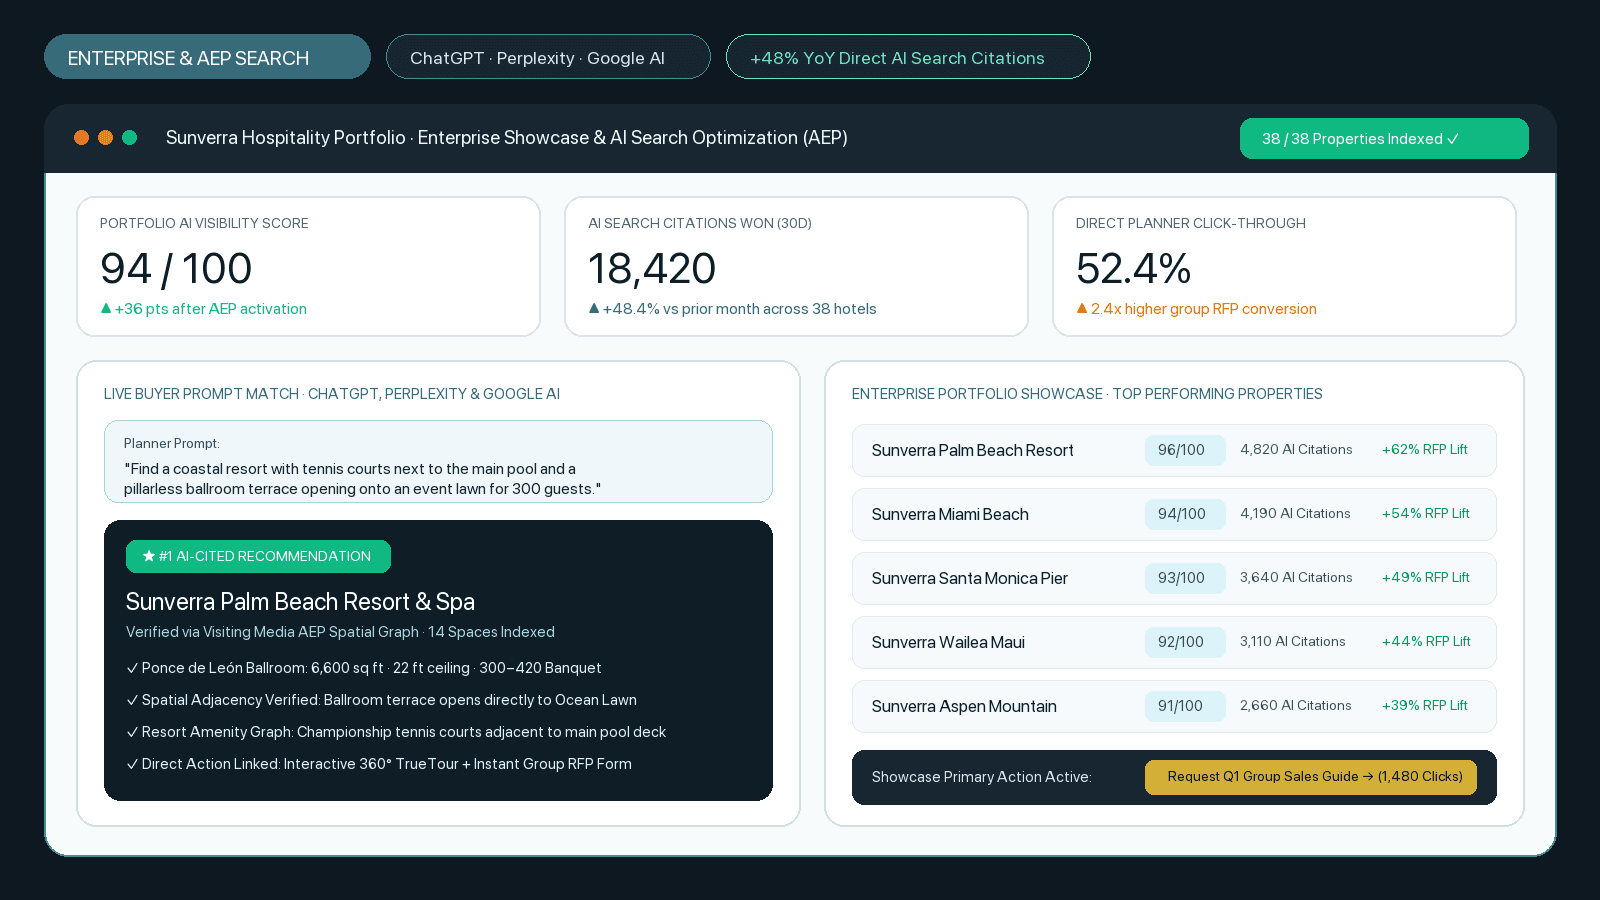Click the Ponce de León Ballroom line

(x=364, y=668)
